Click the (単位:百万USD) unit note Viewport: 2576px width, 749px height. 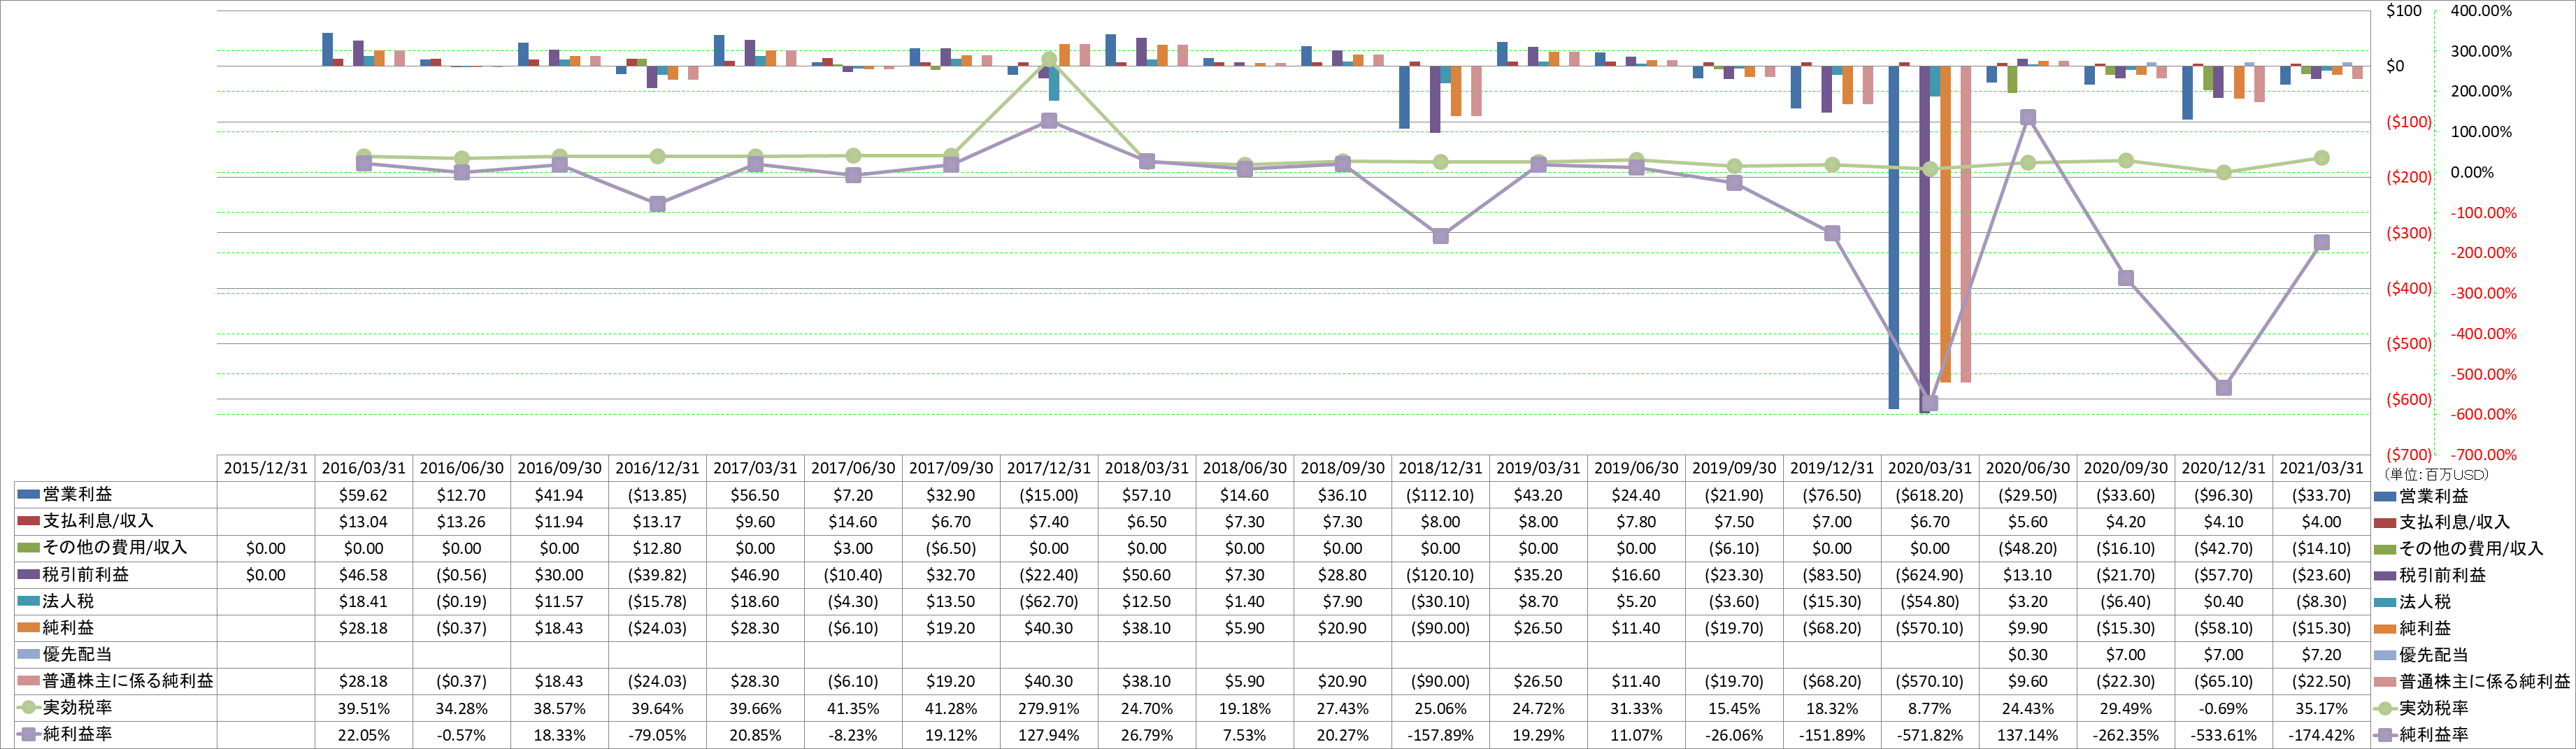tap(2437, 474)
